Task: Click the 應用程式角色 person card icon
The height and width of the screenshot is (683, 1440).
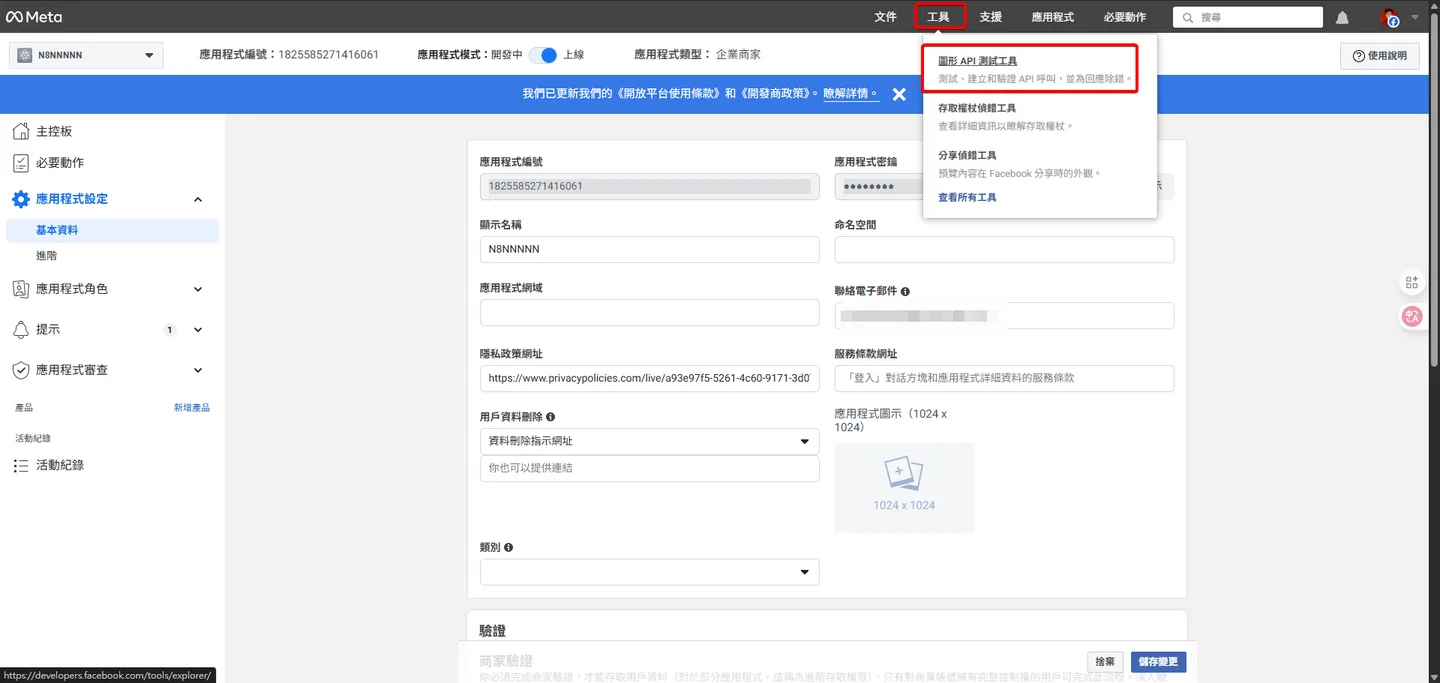Action: [20, 288]
